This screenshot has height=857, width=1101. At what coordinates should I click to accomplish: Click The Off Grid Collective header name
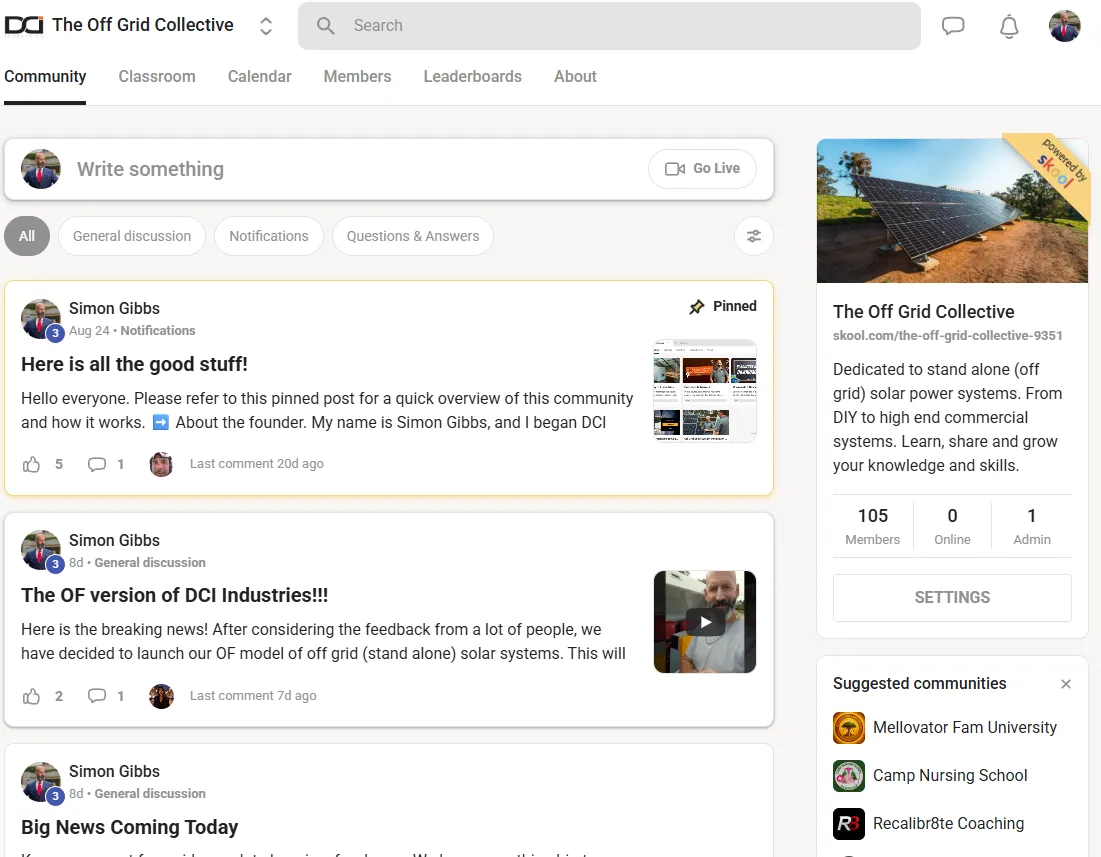coord(143,25)
